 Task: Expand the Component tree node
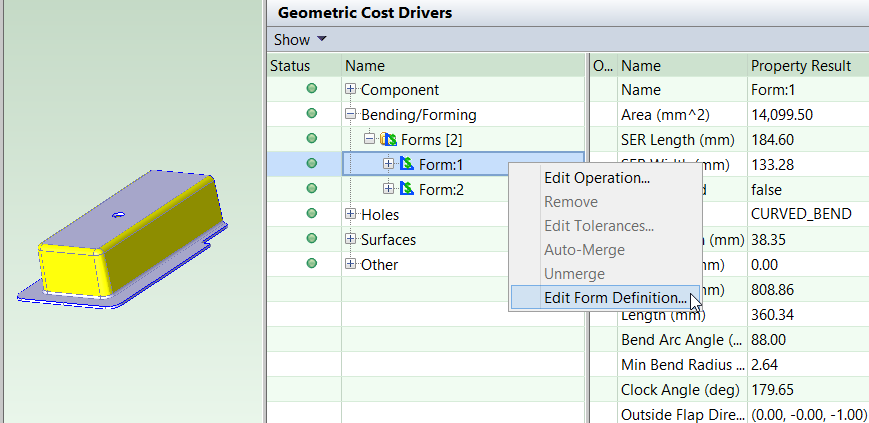tap(351, 90)
